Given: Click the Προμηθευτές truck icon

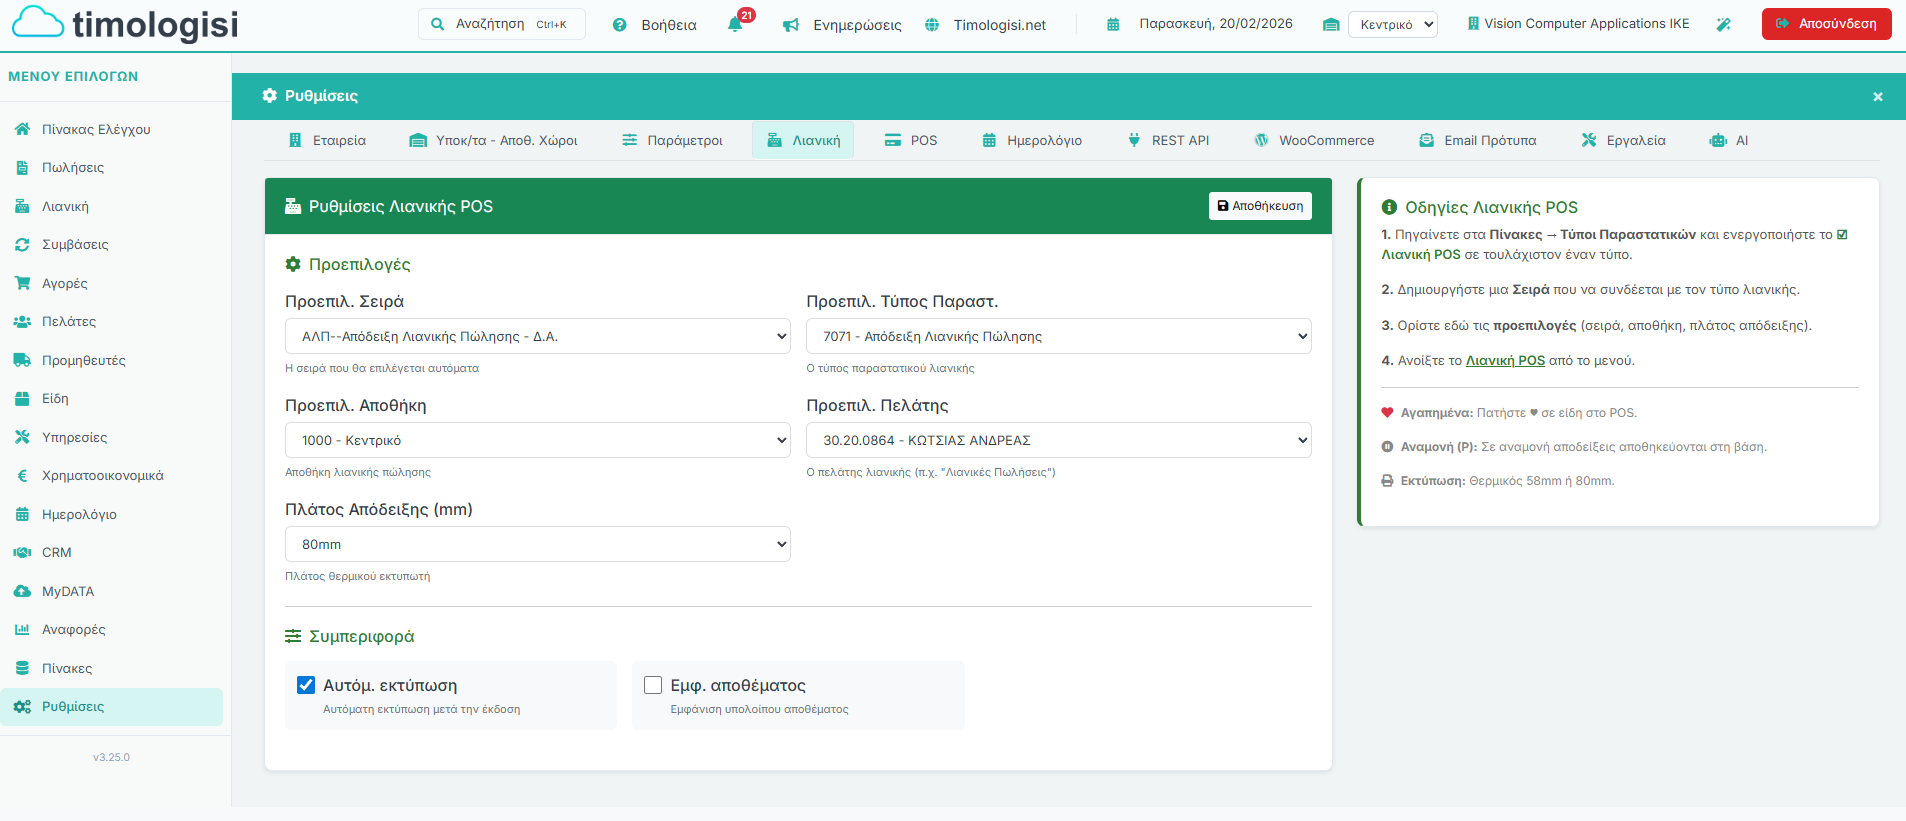Looking at the screenshot, I should pos(22,360).
